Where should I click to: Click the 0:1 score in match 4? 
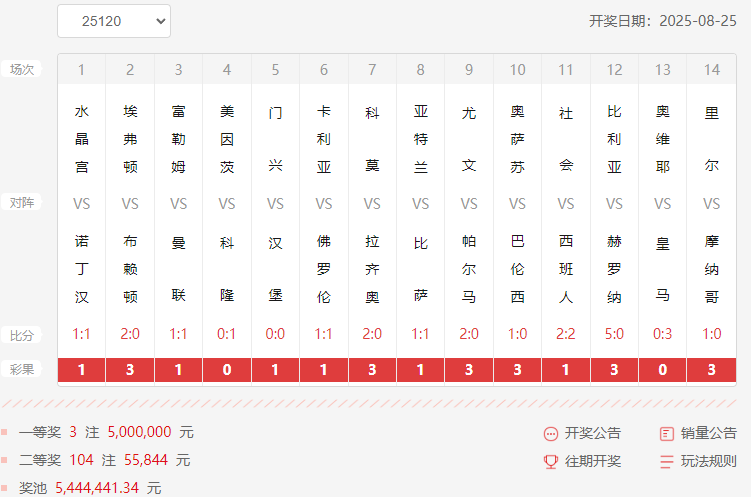[227, 334]
